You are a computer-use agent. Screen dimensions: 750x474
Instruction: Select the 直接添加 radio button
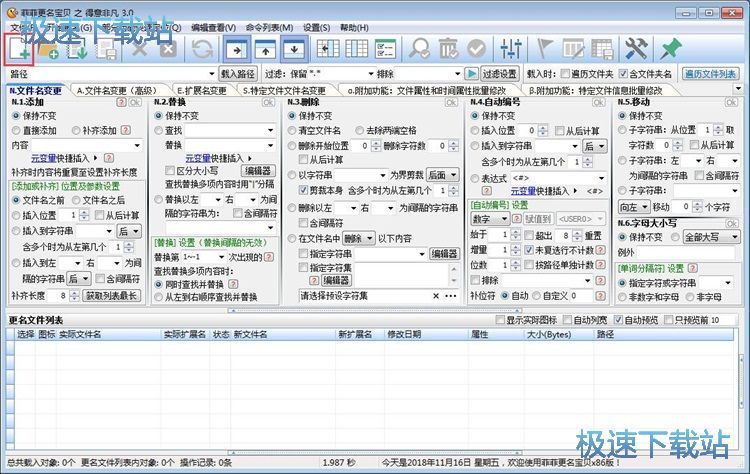18,130
